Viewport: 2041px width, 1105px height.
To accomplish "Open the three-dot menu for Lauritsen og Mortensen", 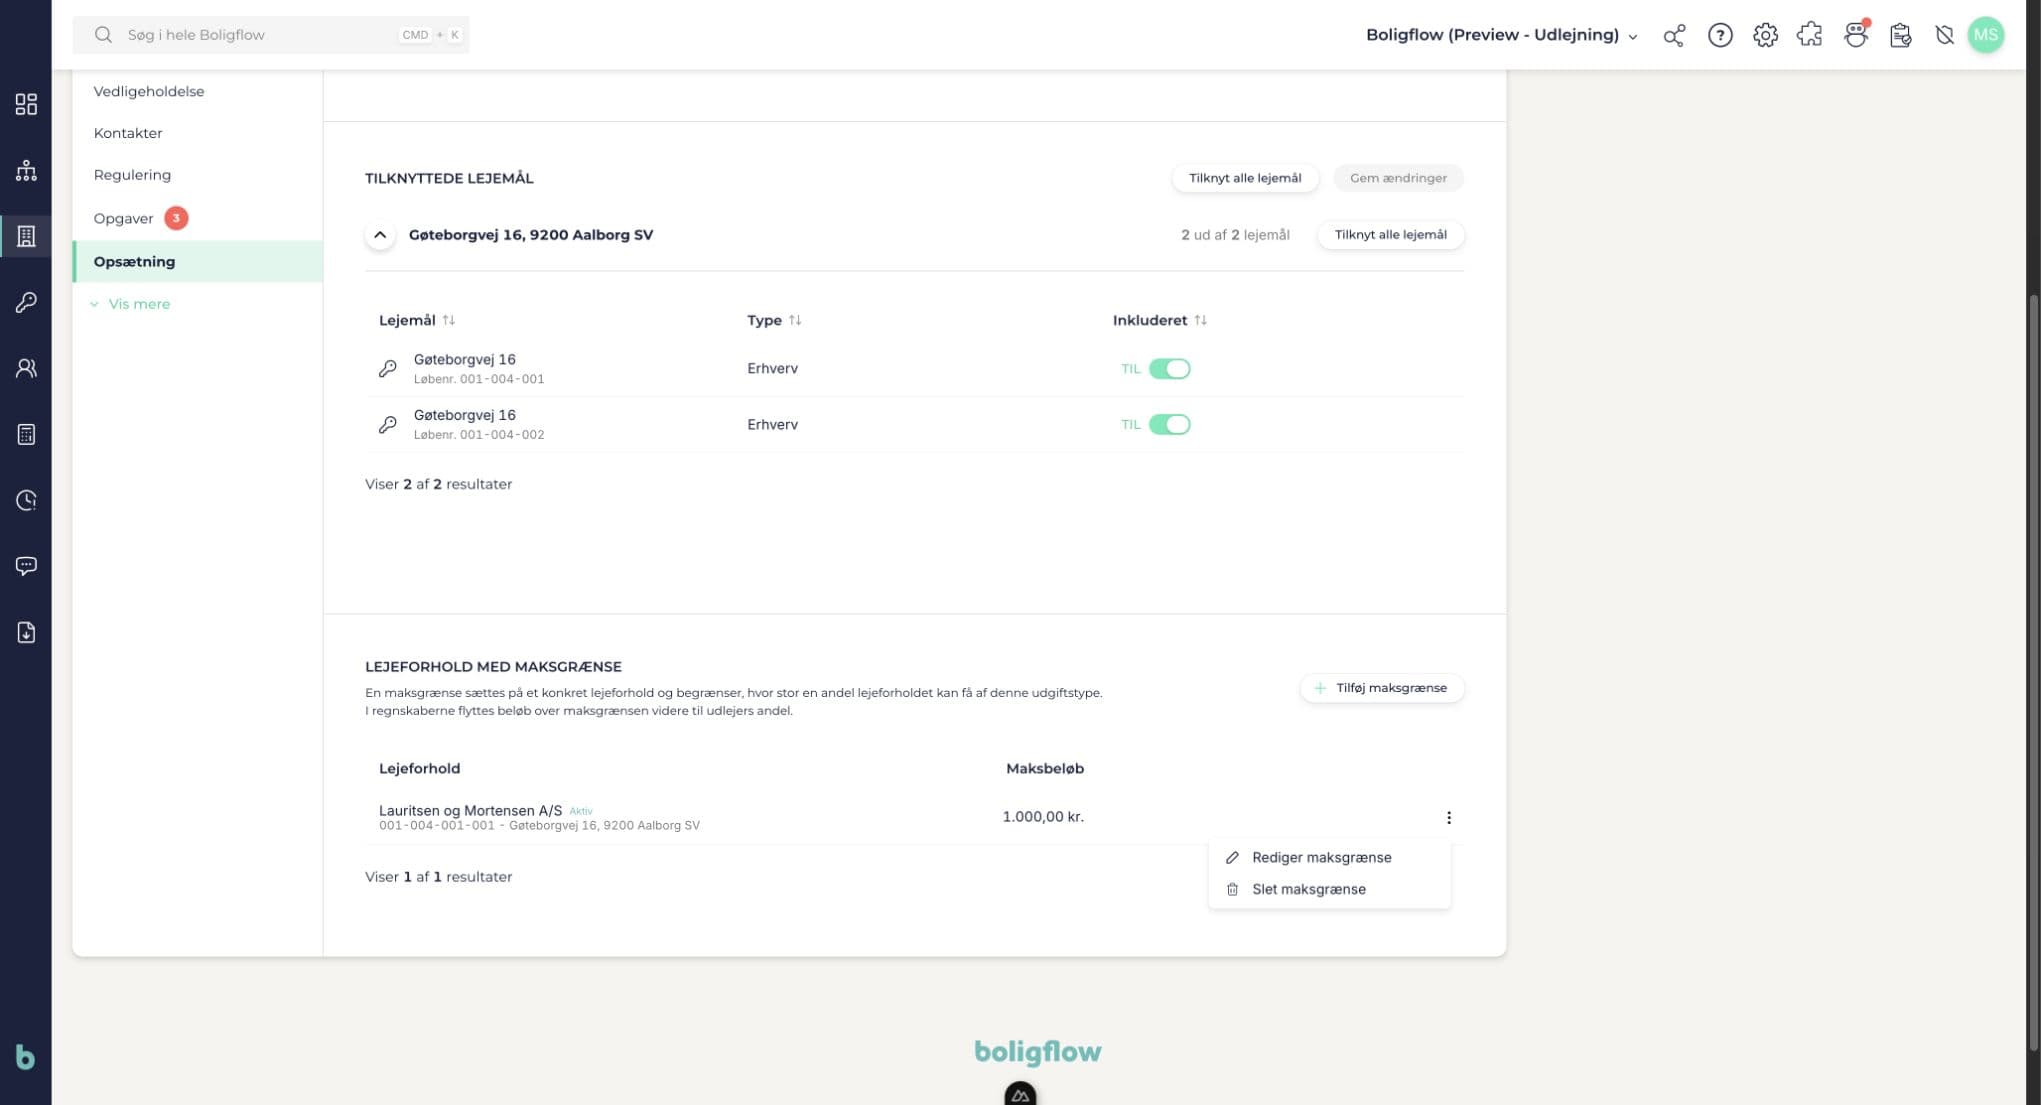I will (1448, 817).
